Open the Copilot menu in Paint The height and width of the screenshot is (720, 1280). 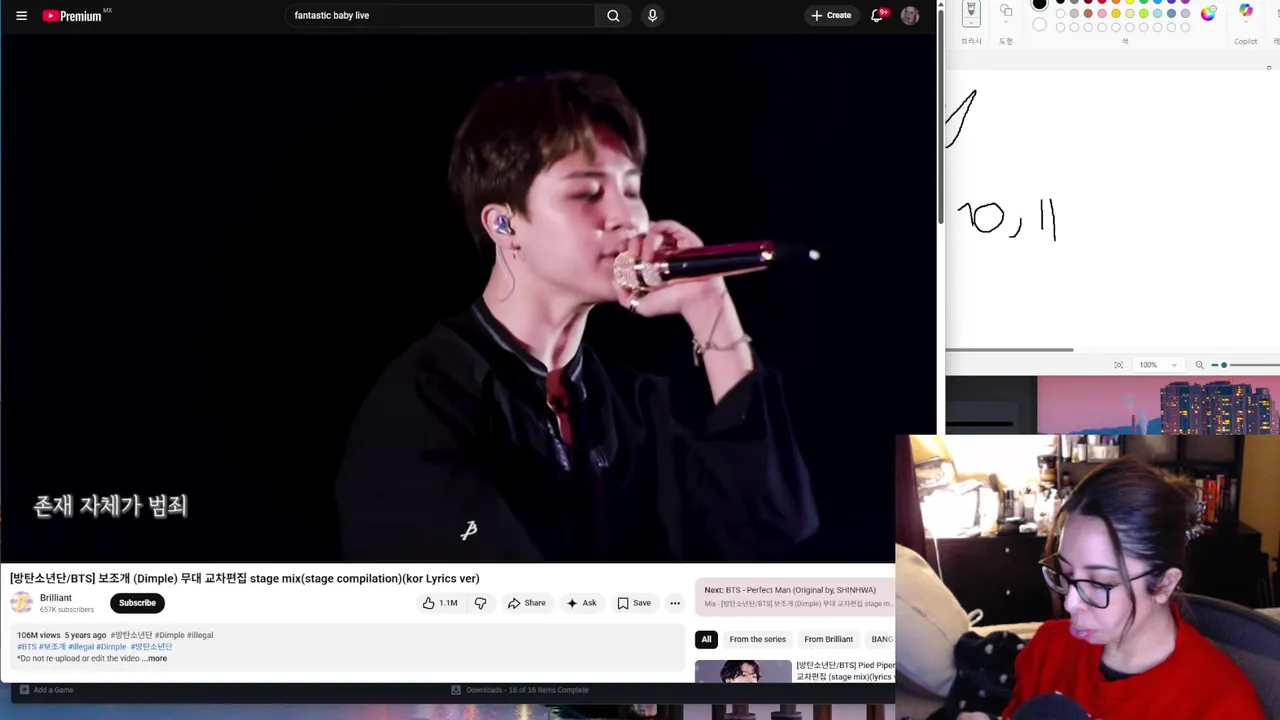click(x=1246, y=14)
